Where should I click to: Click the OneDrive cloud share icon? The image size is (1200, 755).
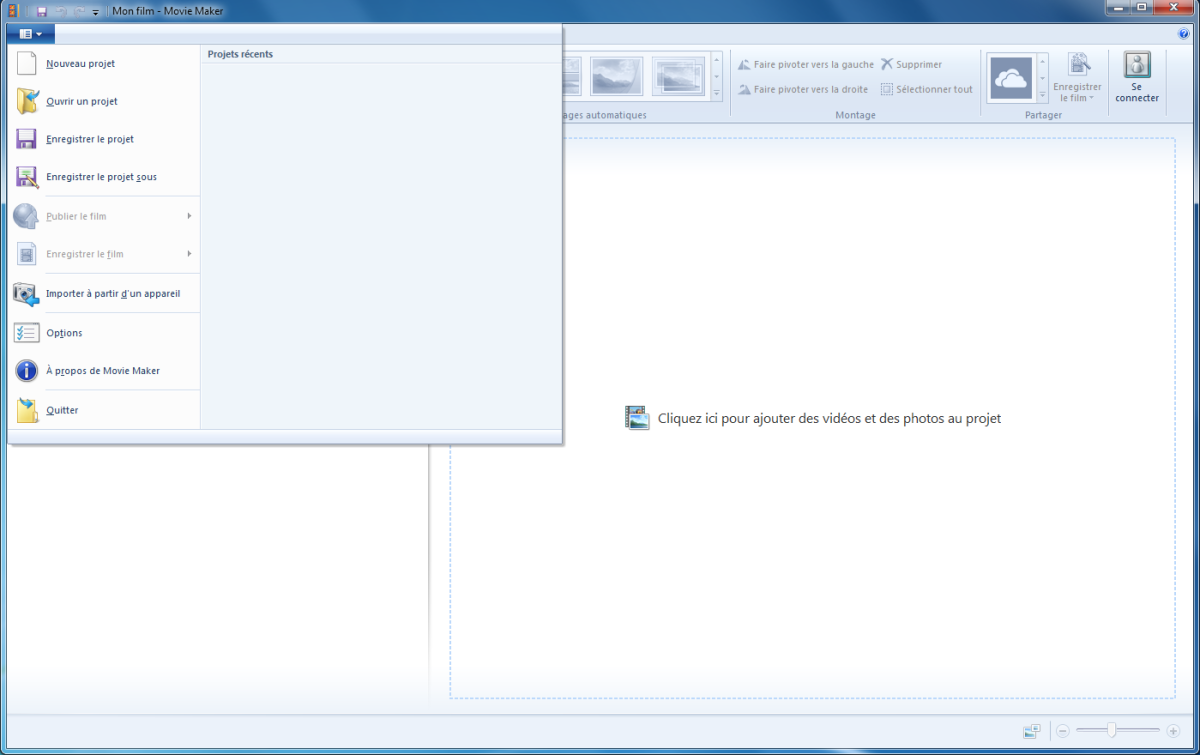[x=1011, y=78]
